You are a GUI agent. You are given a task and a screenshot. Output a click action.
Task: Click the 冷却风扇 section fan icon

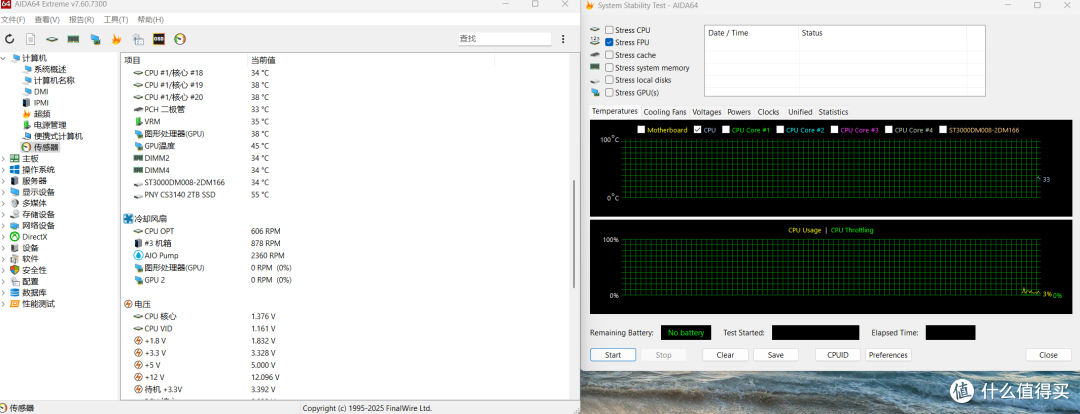tap(128, 218)
